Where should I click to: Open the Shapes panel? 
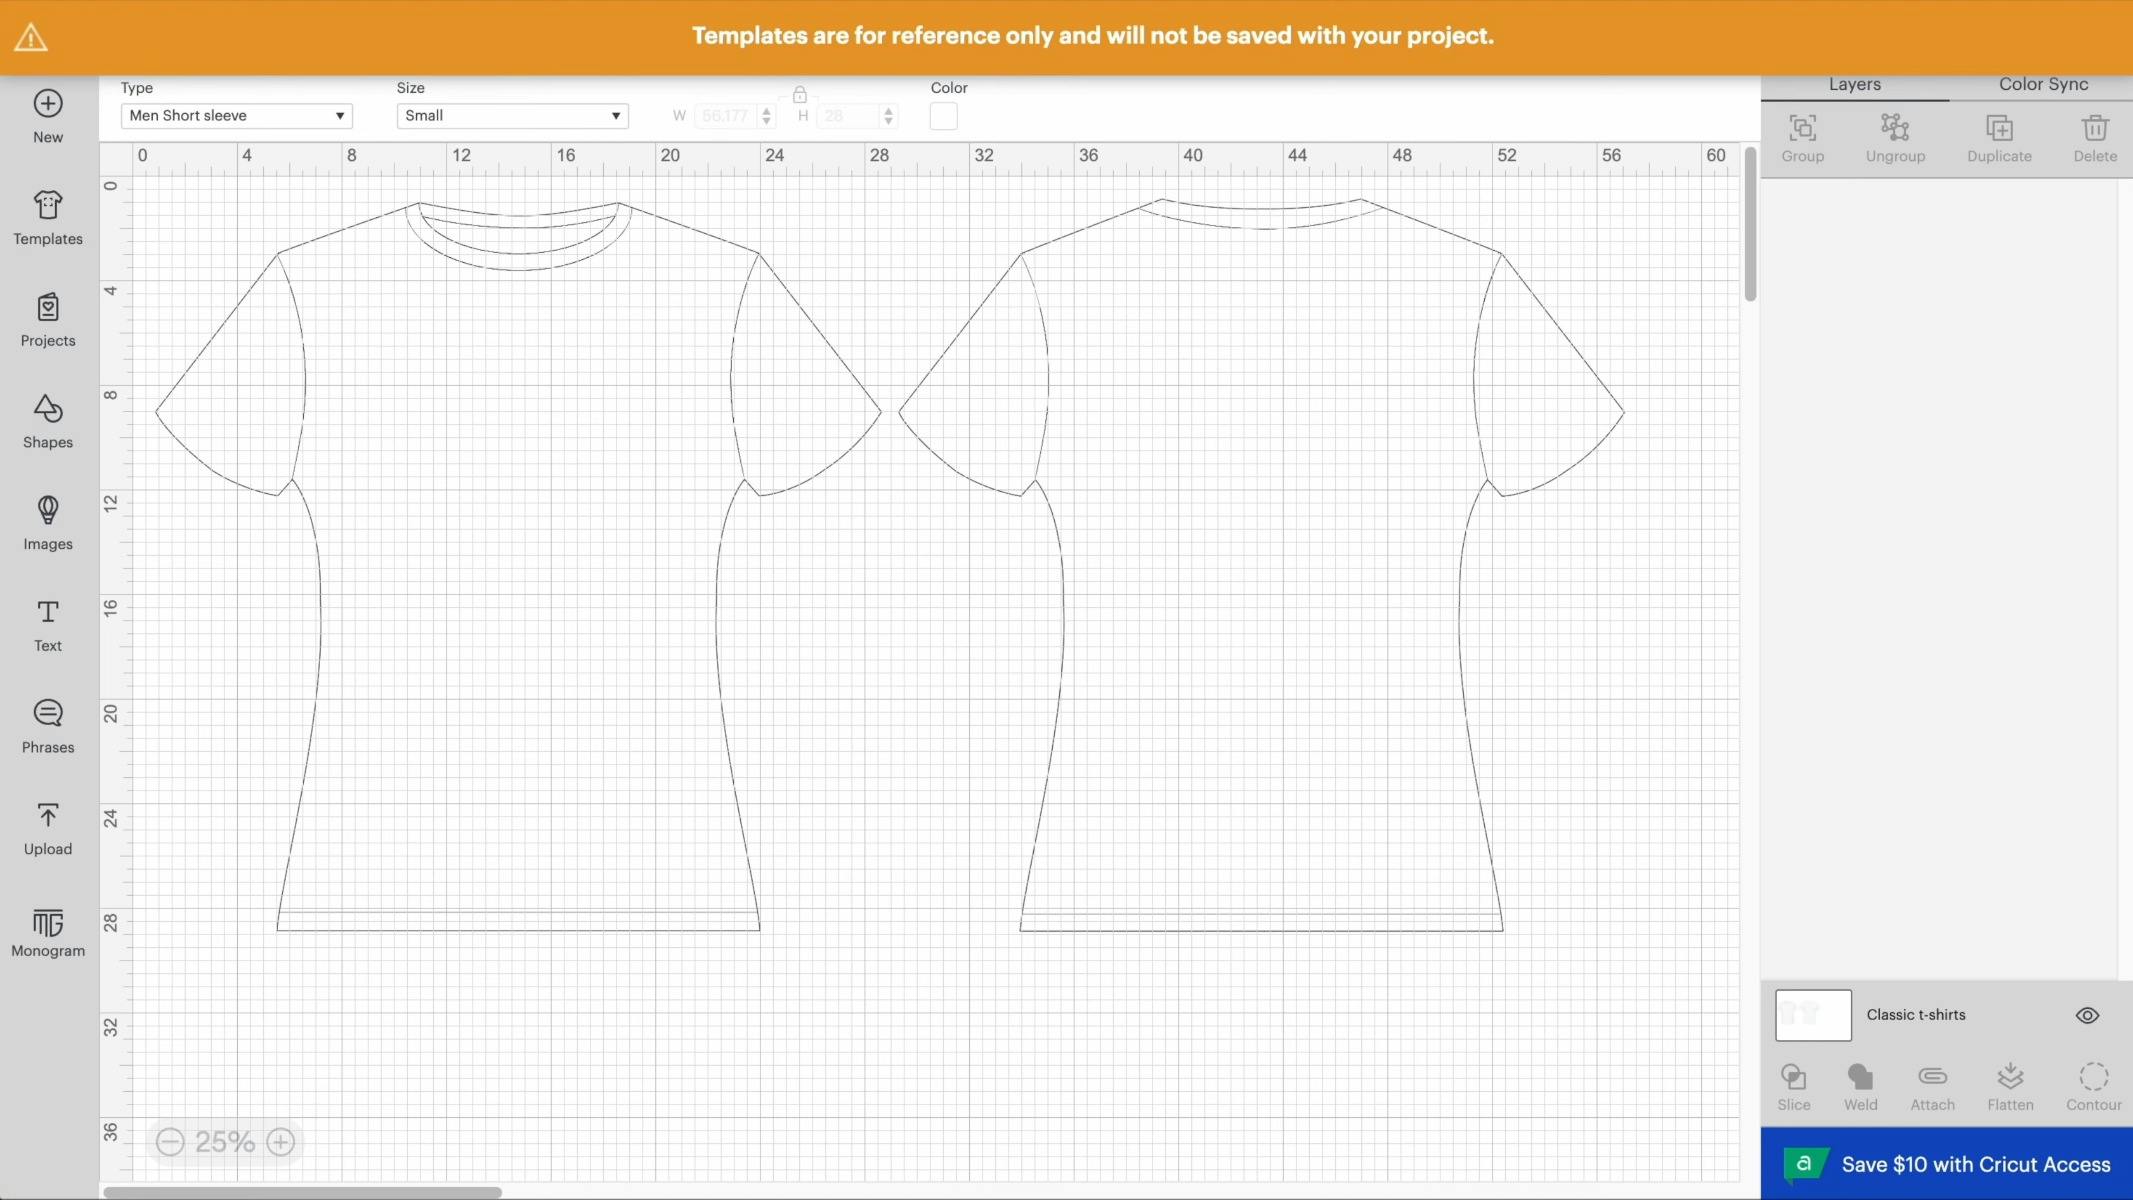tap(47, 421)
